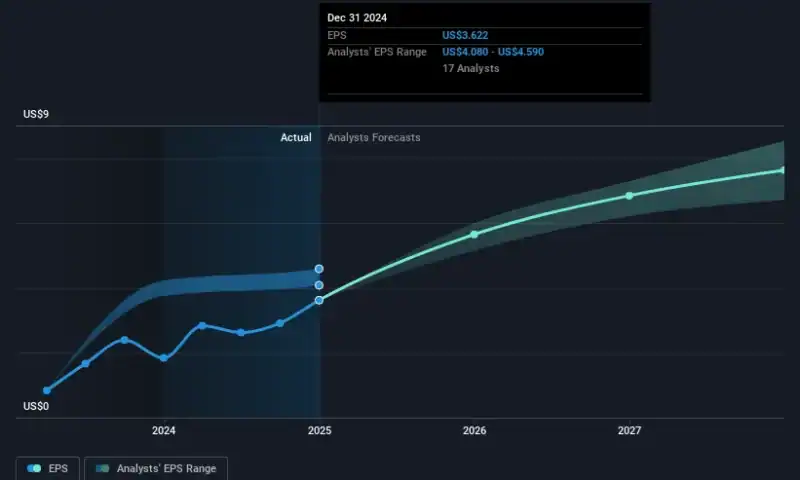Click the last forecast point at far right
Viewport: 800px width, 480px height.
coord(783,170)
